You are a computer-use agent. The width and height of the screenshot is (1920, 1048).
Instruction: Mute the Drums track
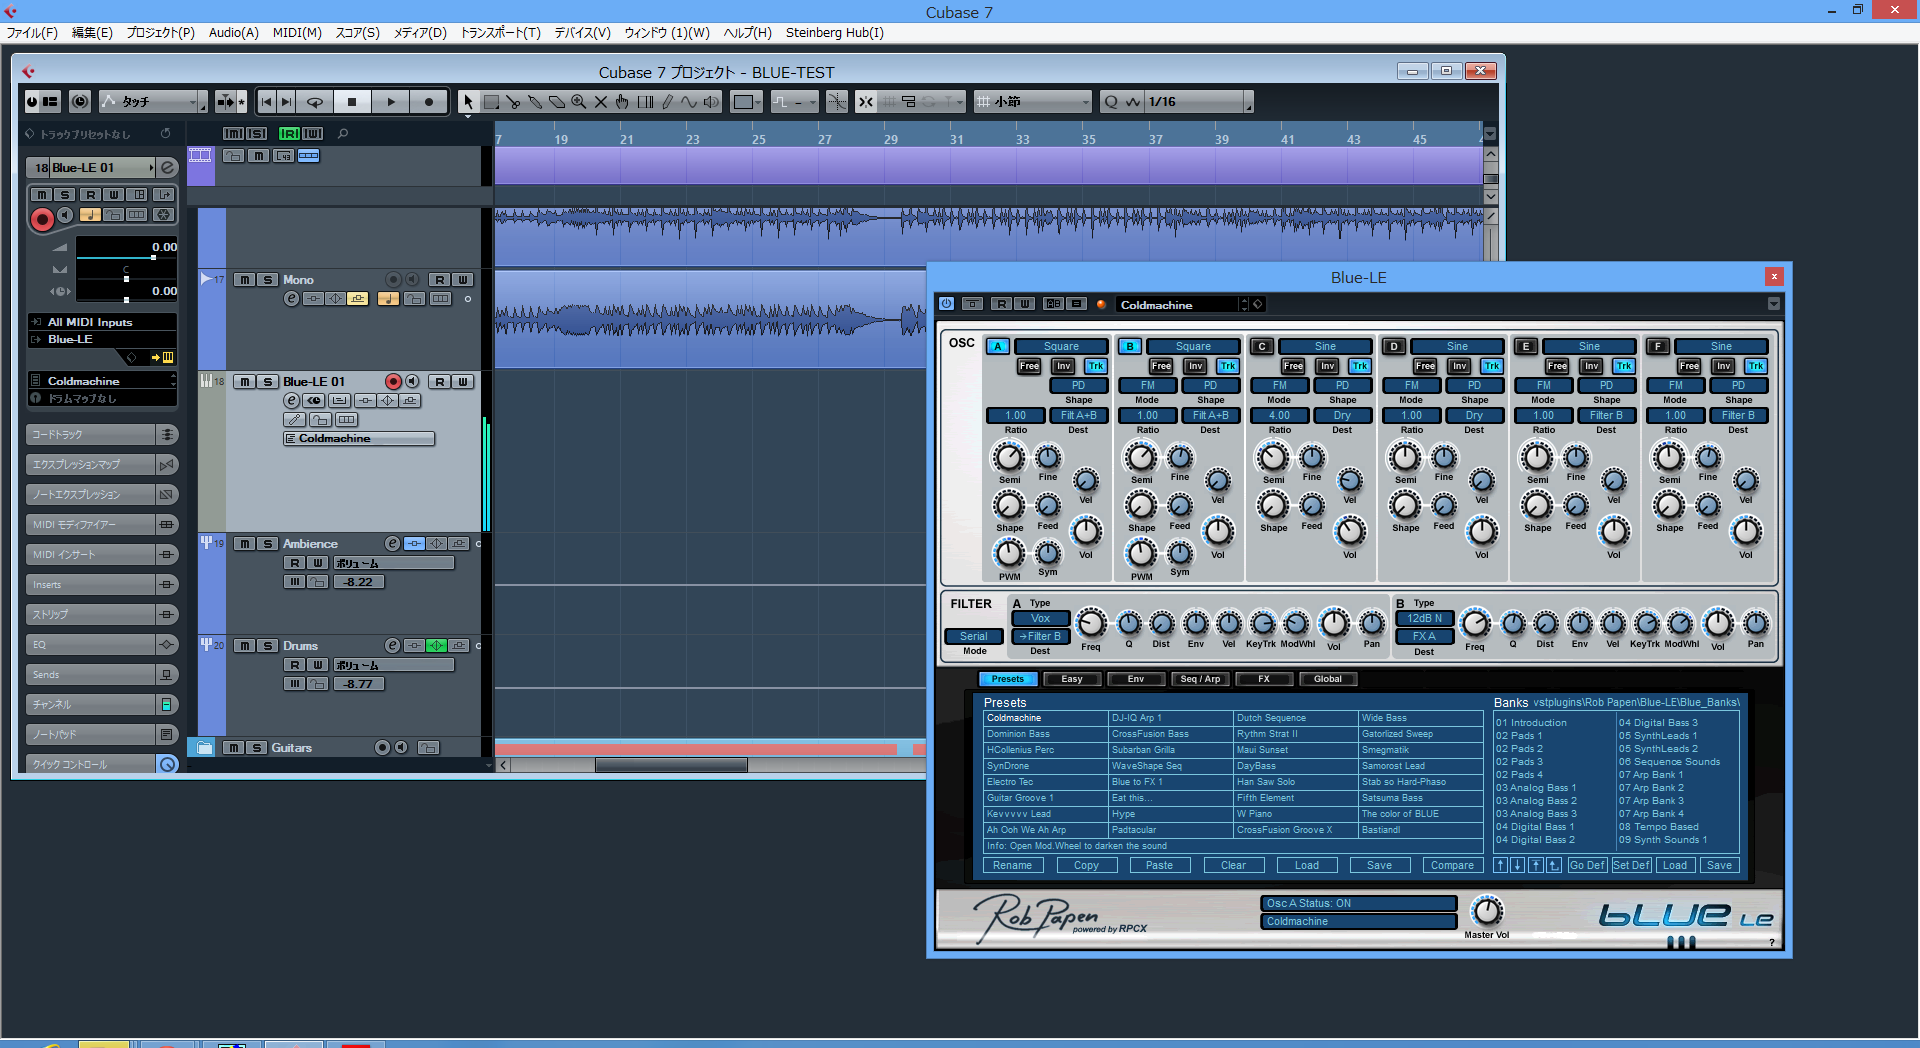[x=245, y=646]
